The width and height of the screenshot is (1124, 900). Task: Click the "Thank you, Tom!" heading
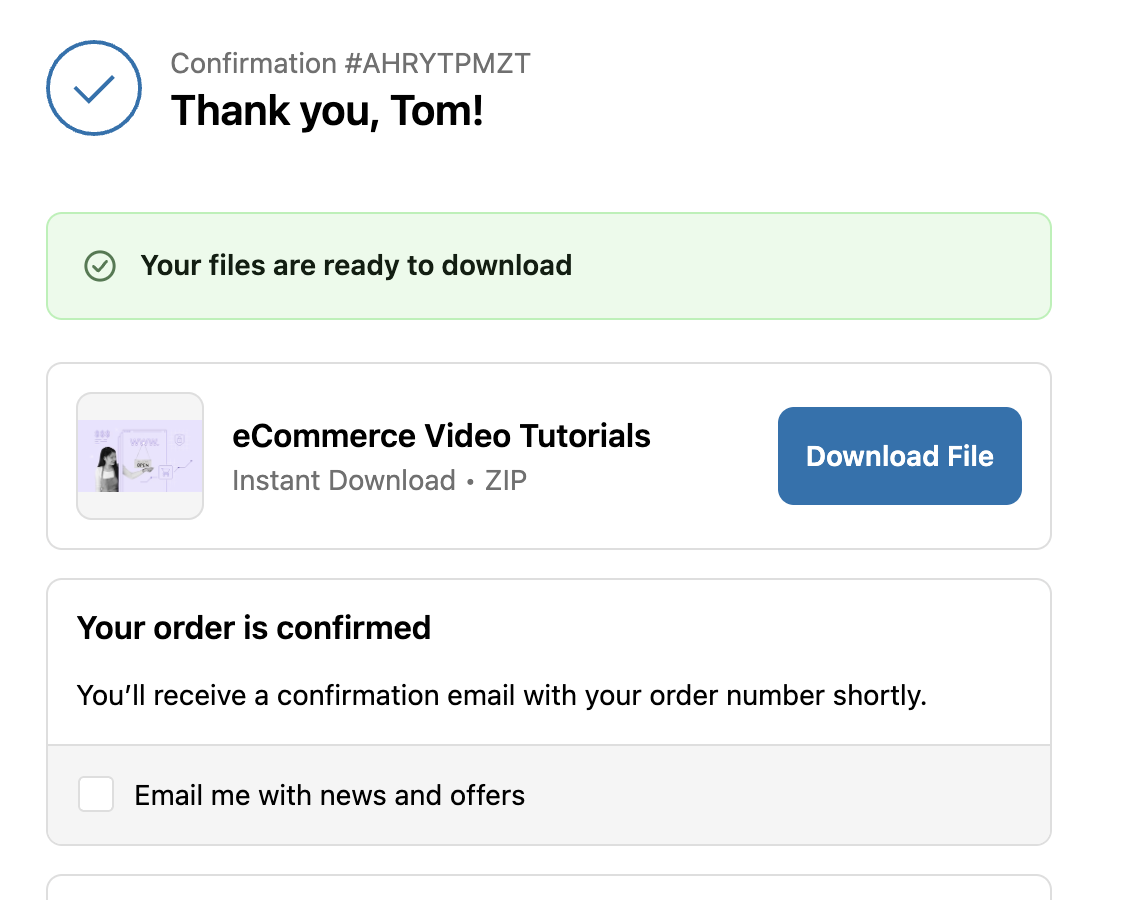click(327, 110)
